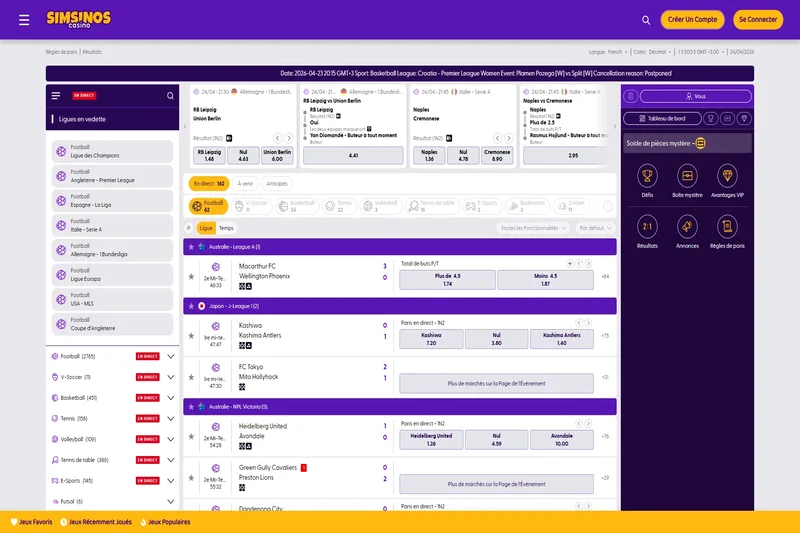Star the Australie - NPL Victoria league
Screen dimensions: 800x533
(191, 407)
